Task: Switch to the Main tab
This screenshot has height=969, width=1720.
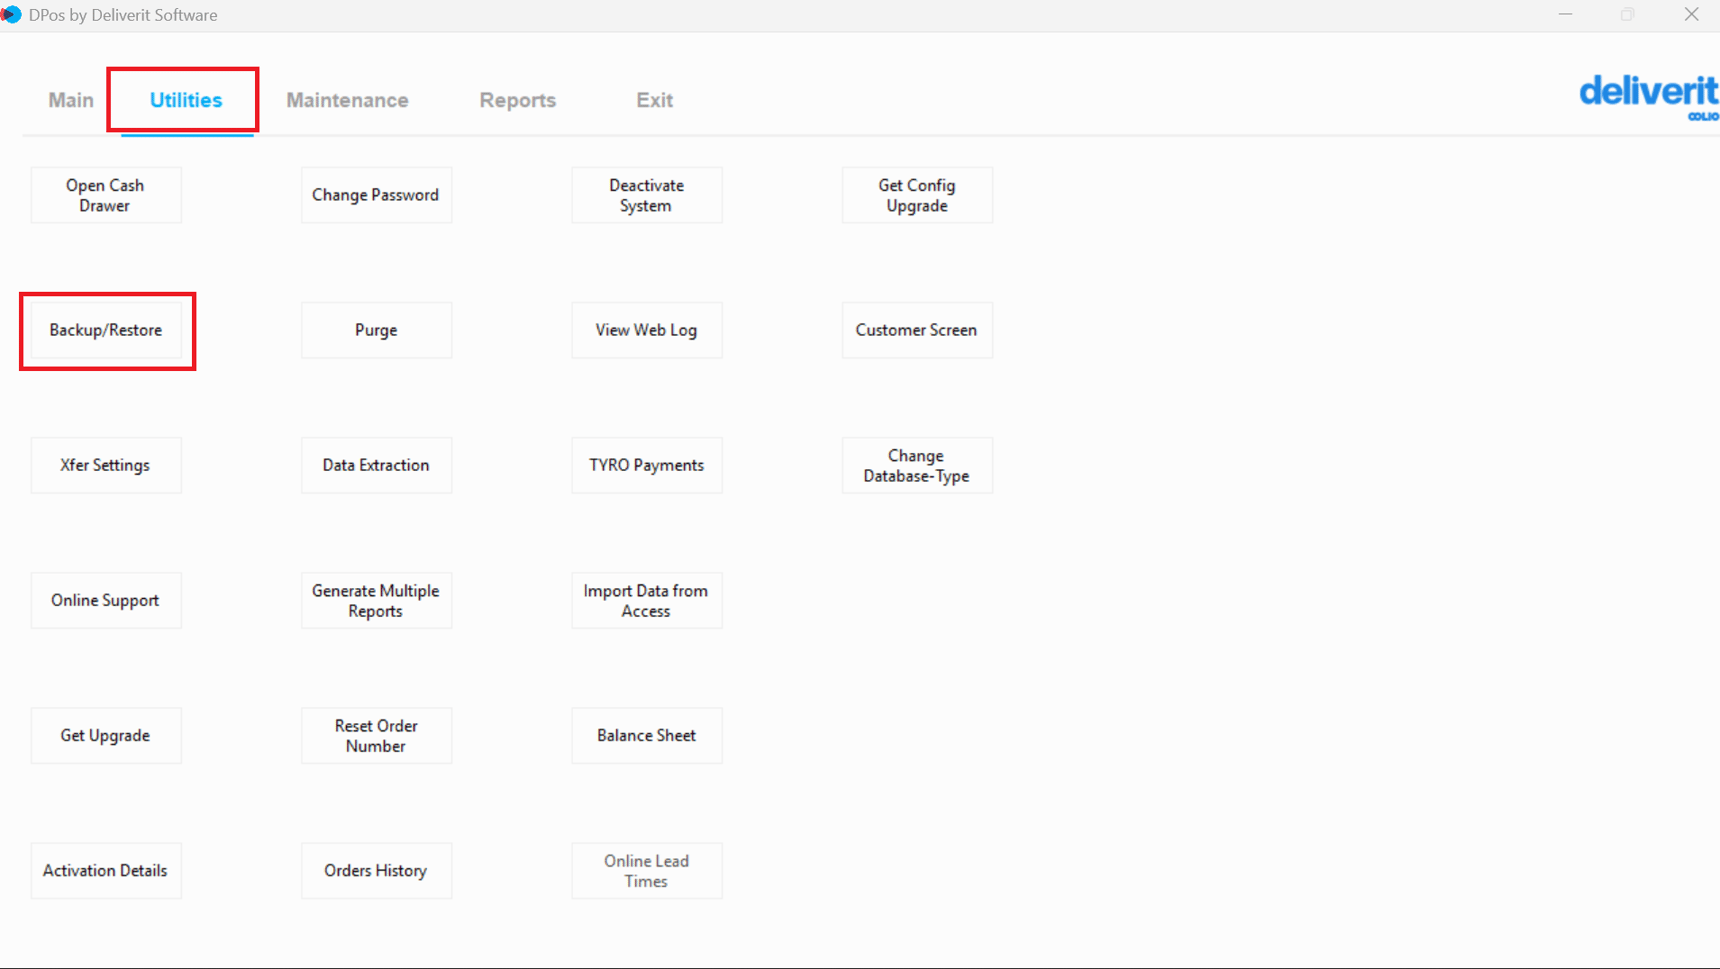Action: click(71, 100)
